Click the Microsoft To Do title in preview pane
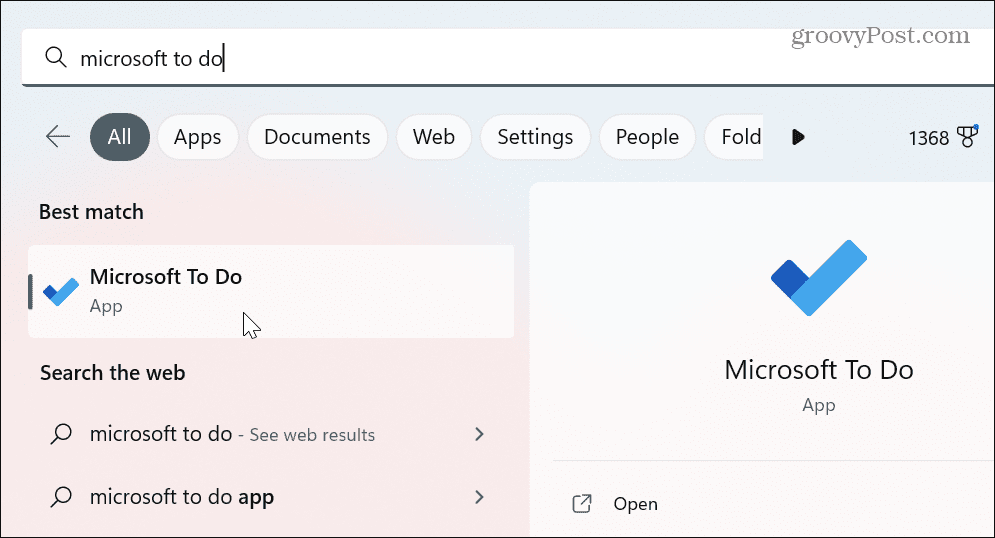 819,370
